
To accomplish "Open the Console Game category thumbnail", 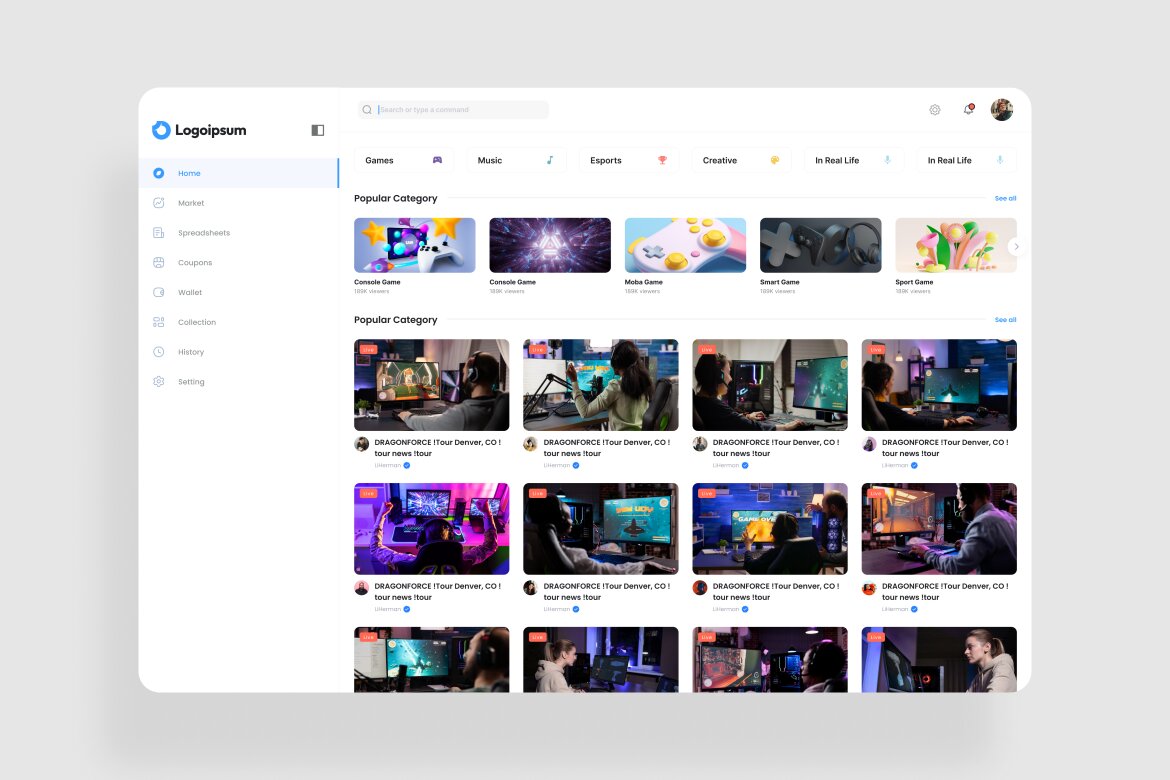I will coord(415,244).
